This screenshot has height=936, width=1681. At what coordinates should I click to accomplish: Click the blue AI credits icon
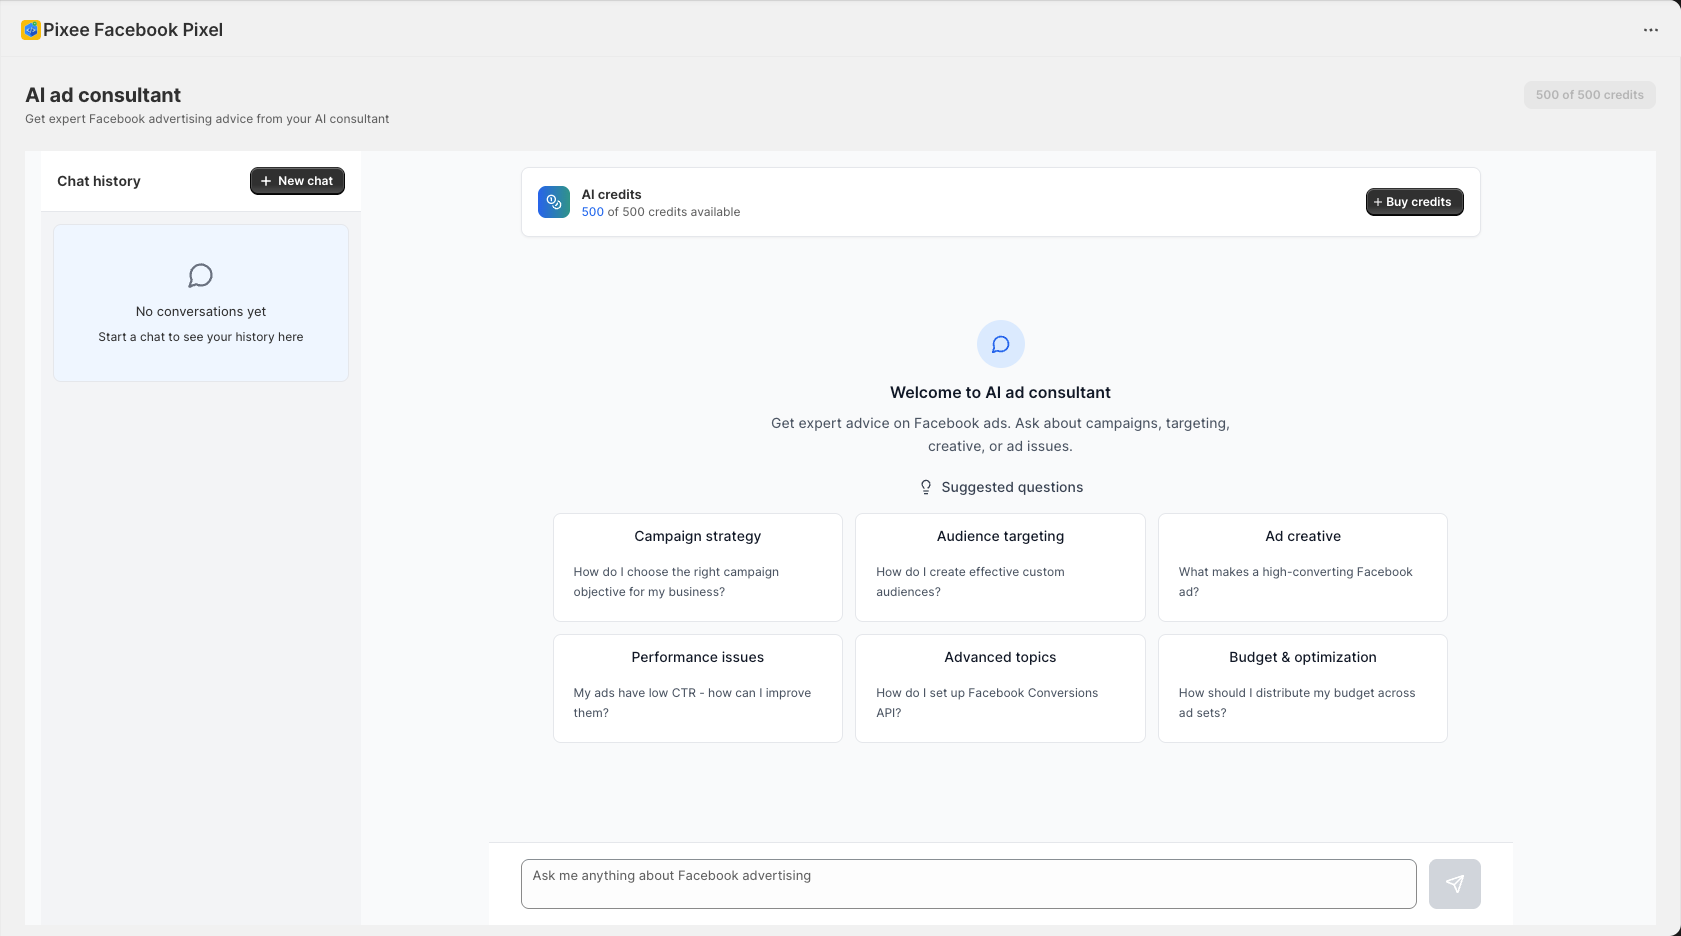[x=553, y=201]
